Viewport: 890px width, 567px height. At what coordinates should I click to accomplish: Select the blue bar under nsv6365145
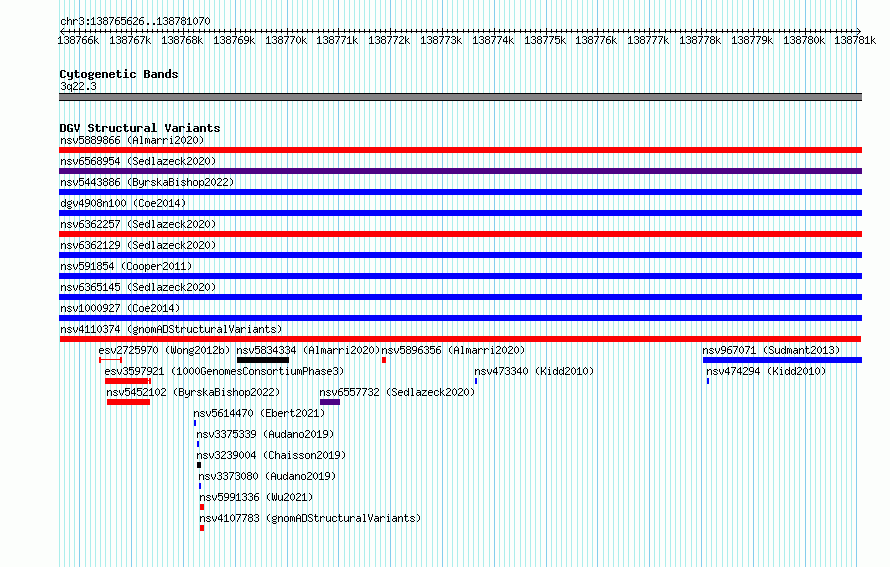[x=460, y=297]
